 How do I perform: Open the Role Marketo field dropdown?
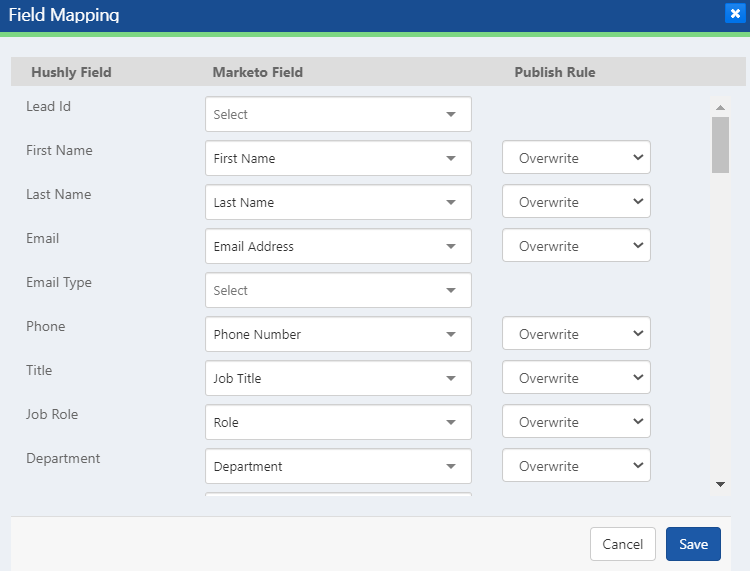coord(338,422)
